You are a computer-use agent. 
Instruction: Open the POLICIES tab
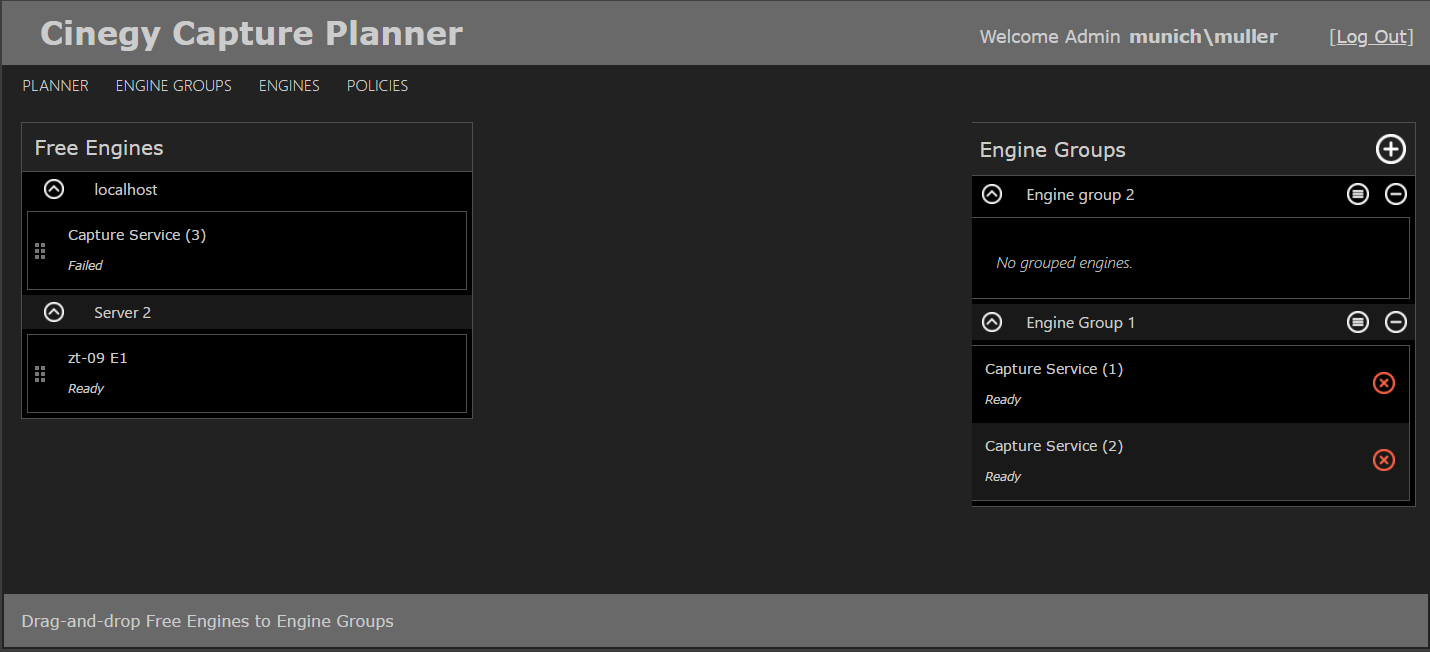(x=377, y=85)
